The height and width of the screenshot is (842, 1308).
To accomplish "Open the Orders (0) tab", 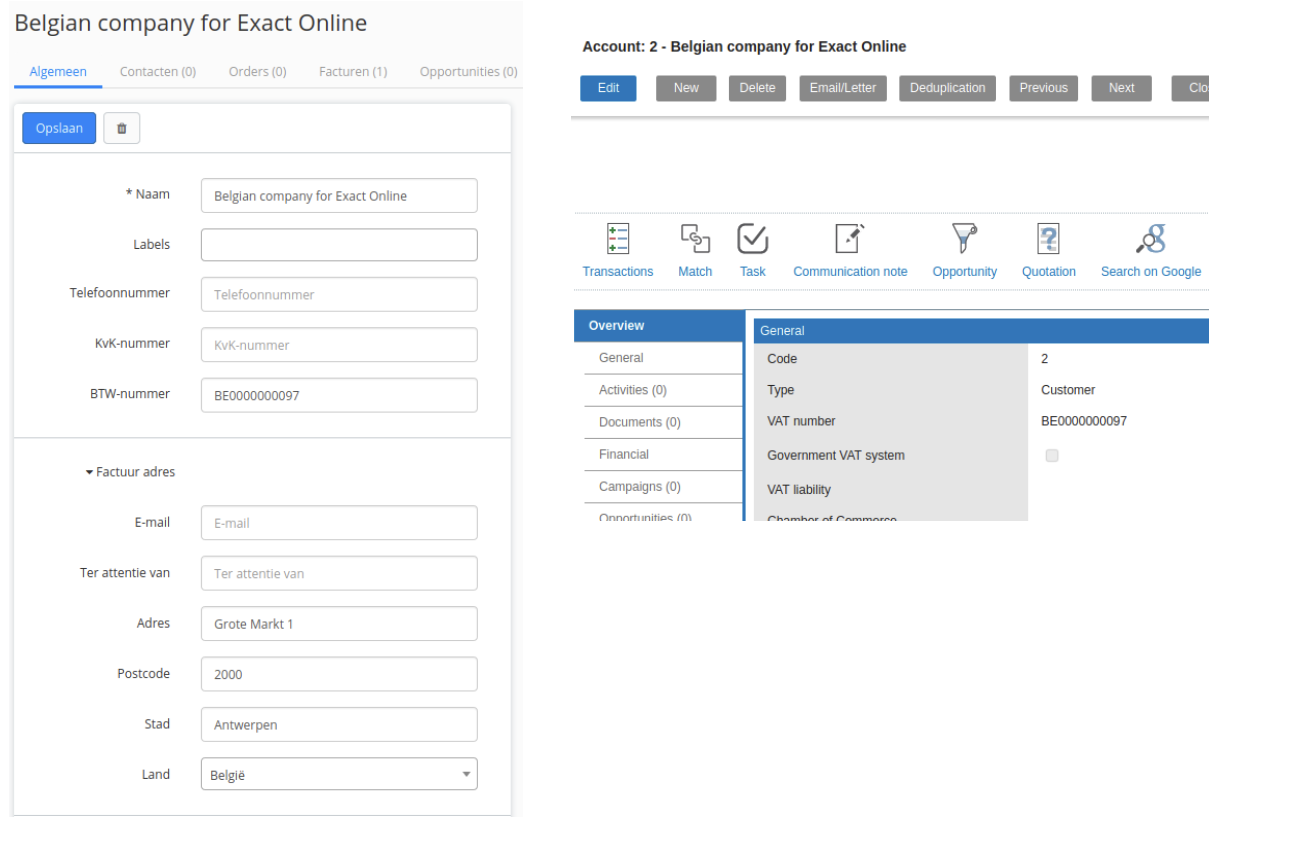I will click(x=257, y=72).
